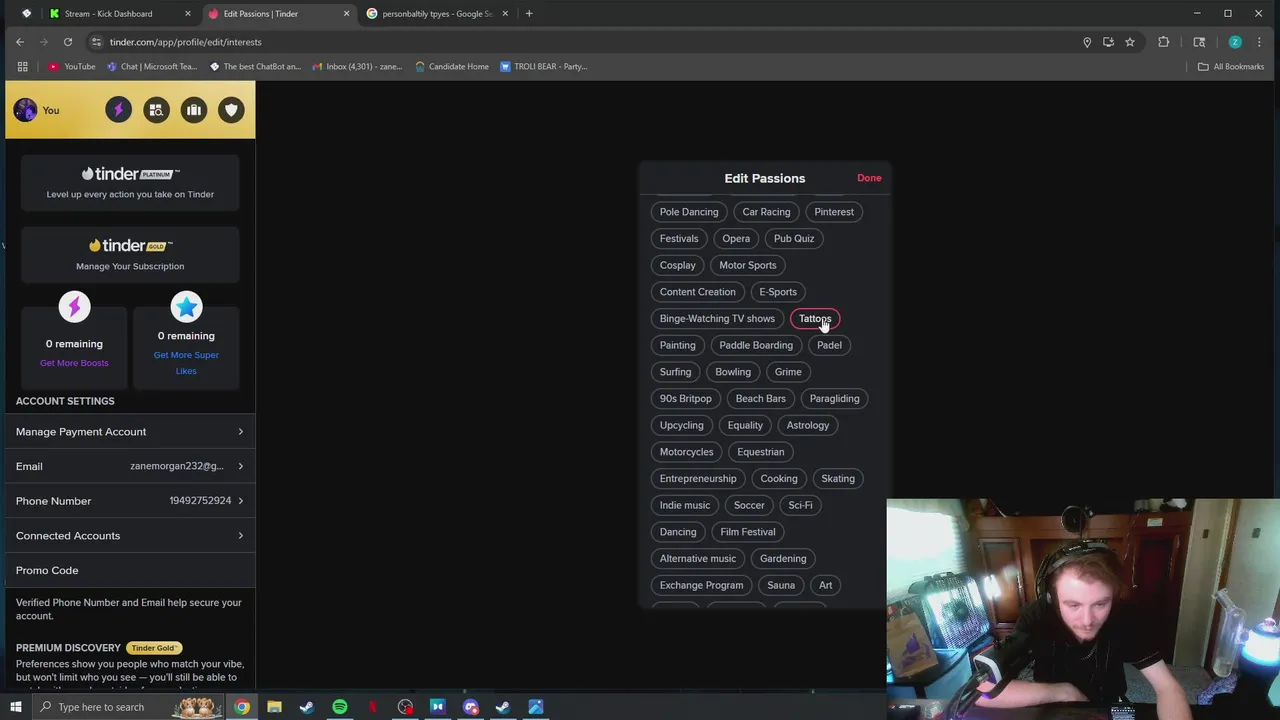Open the YouTube bookmark

point(72,67)
